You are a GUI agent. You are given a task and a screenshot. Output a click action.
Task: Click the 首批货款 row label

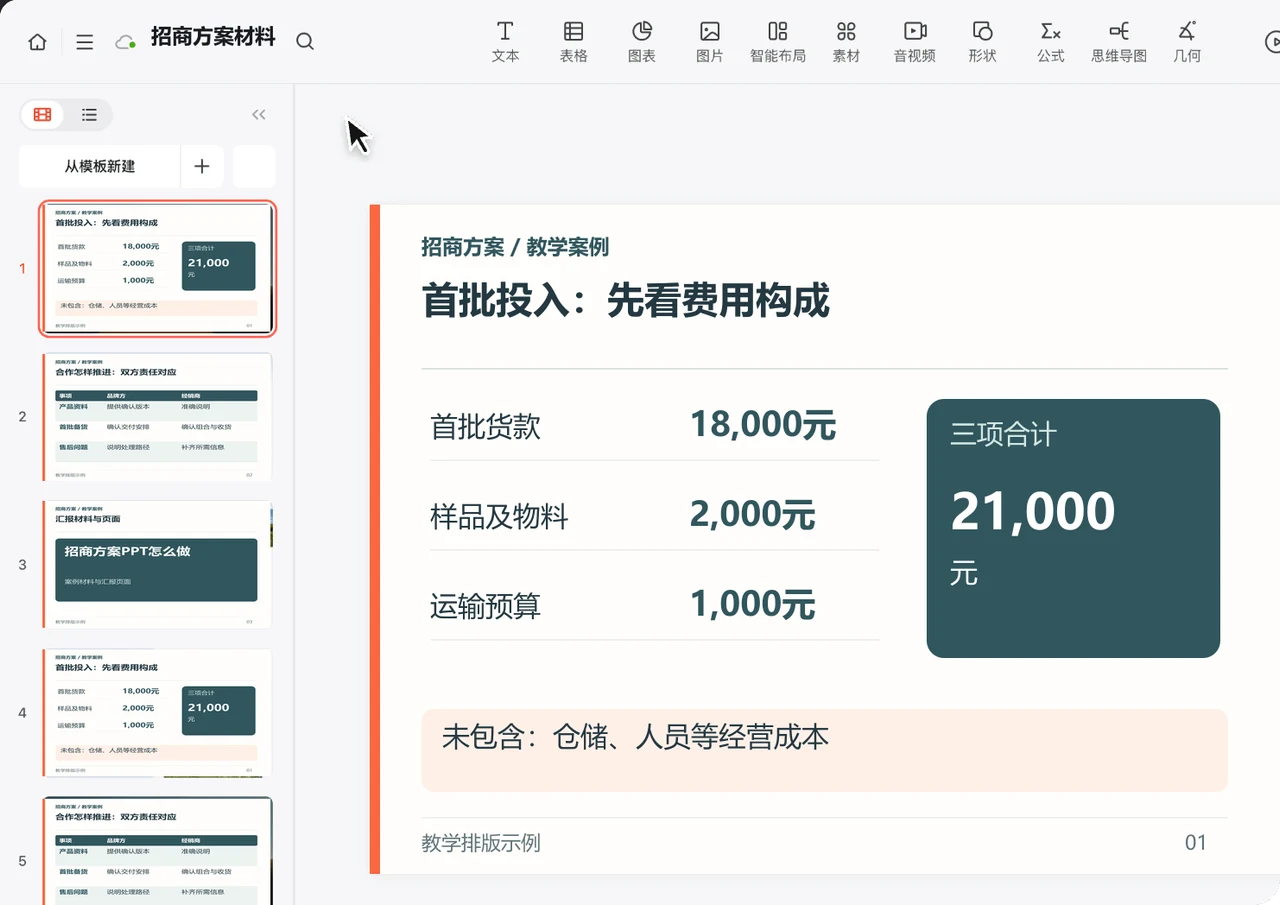tap(485, 427)
